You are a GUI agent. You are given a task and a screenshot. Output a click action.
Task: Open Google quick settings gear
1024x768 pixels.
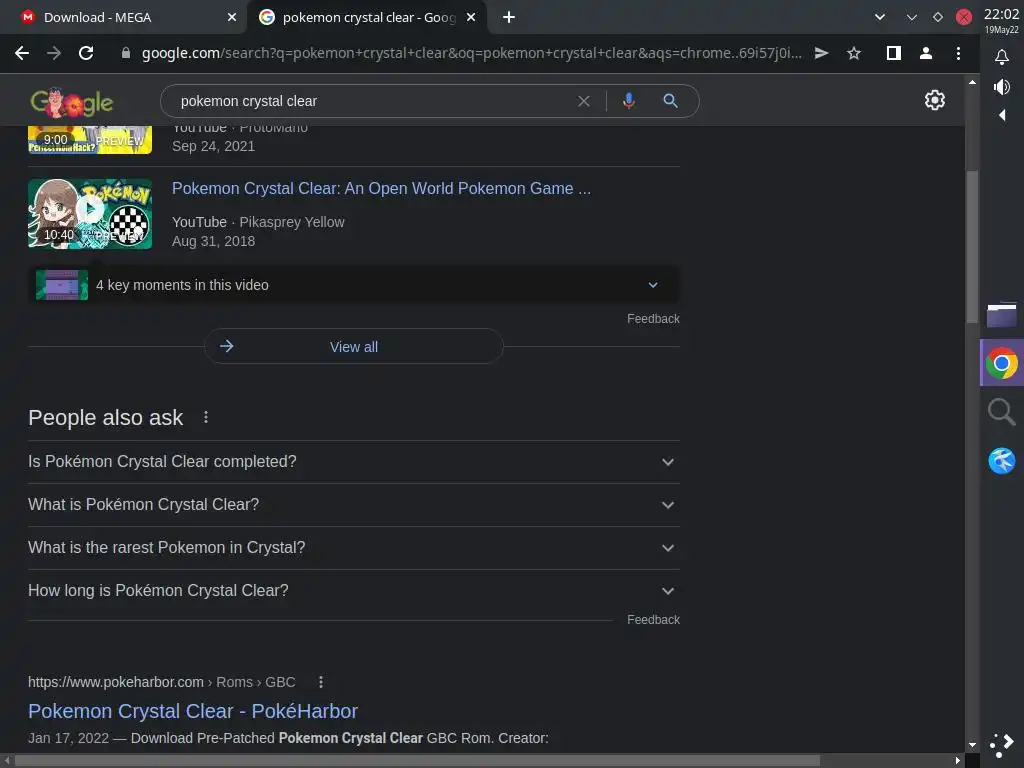pos(935,100)
